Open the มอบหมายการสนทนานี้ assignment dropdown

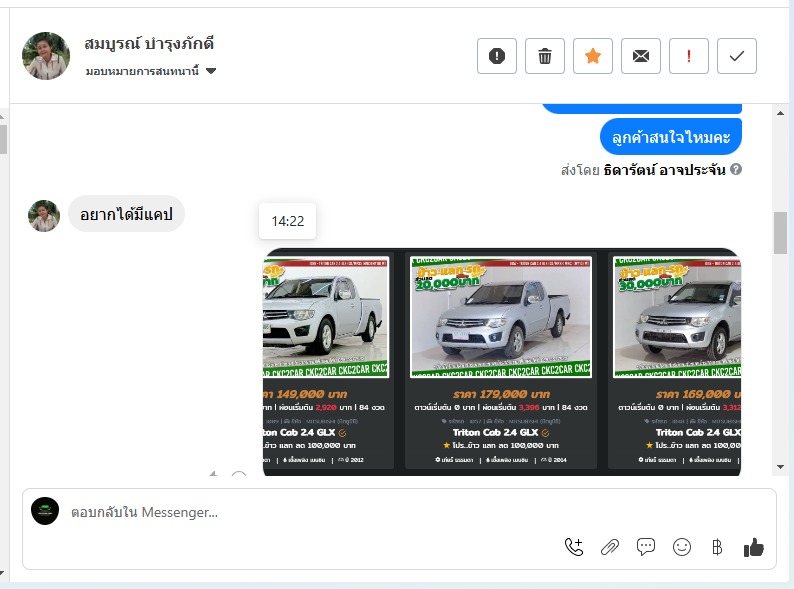151,71
